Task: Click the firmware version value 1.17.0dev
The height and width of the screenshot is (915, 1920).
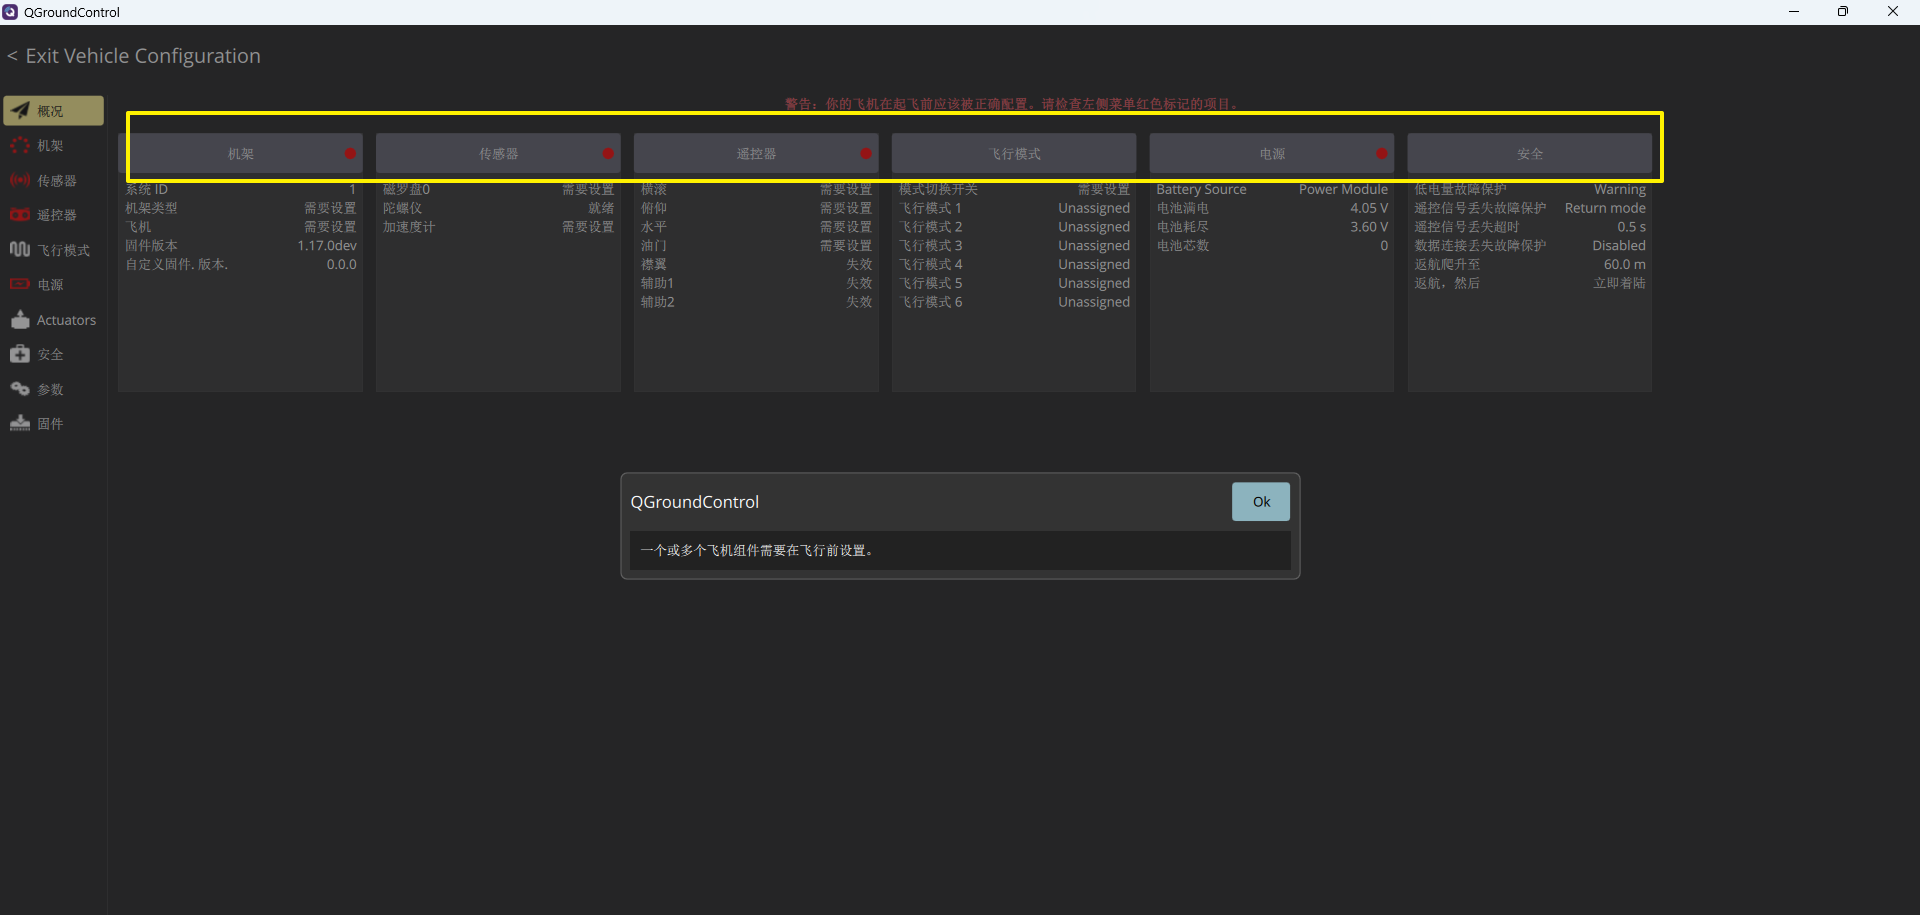Action: pos(327,246)
